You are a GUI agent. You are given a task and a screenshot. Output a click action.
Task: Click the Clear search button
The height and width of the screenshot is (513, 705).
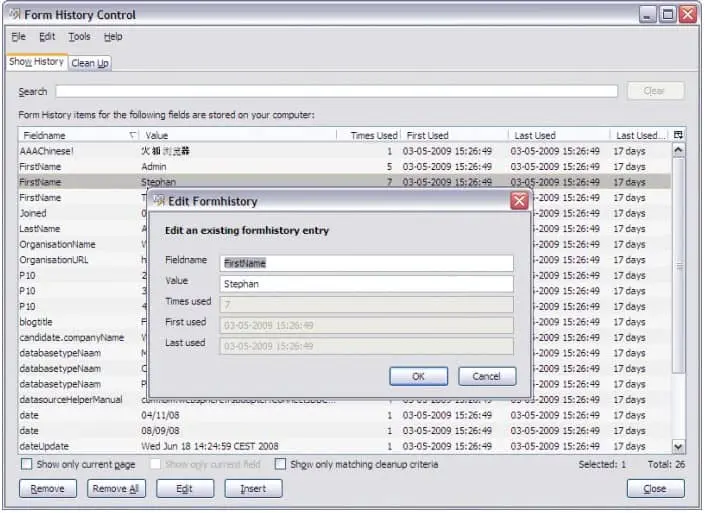click(656, 91)
